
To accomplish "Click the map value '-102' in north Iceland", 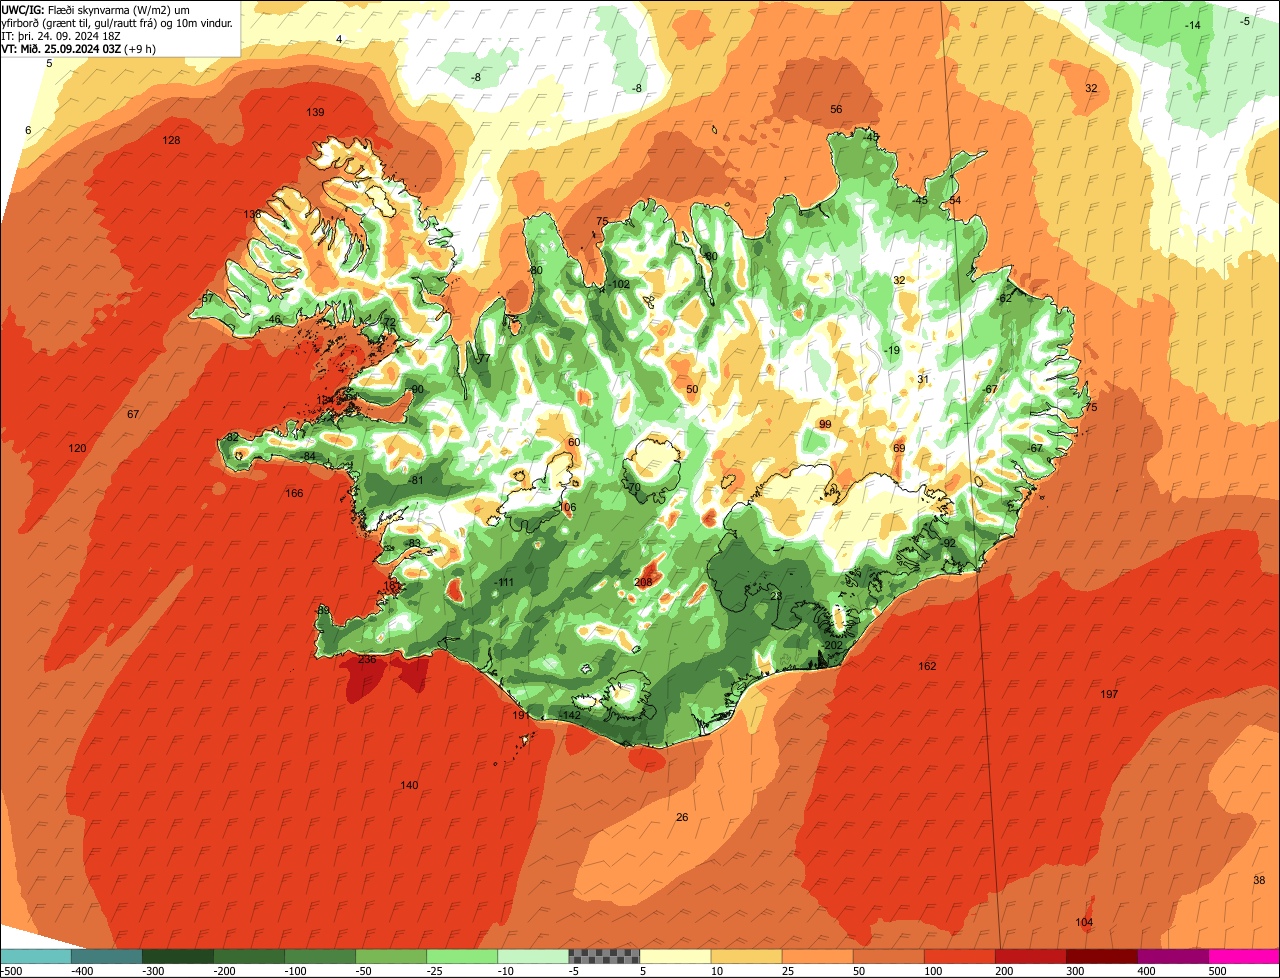I will tap(619, 284).
